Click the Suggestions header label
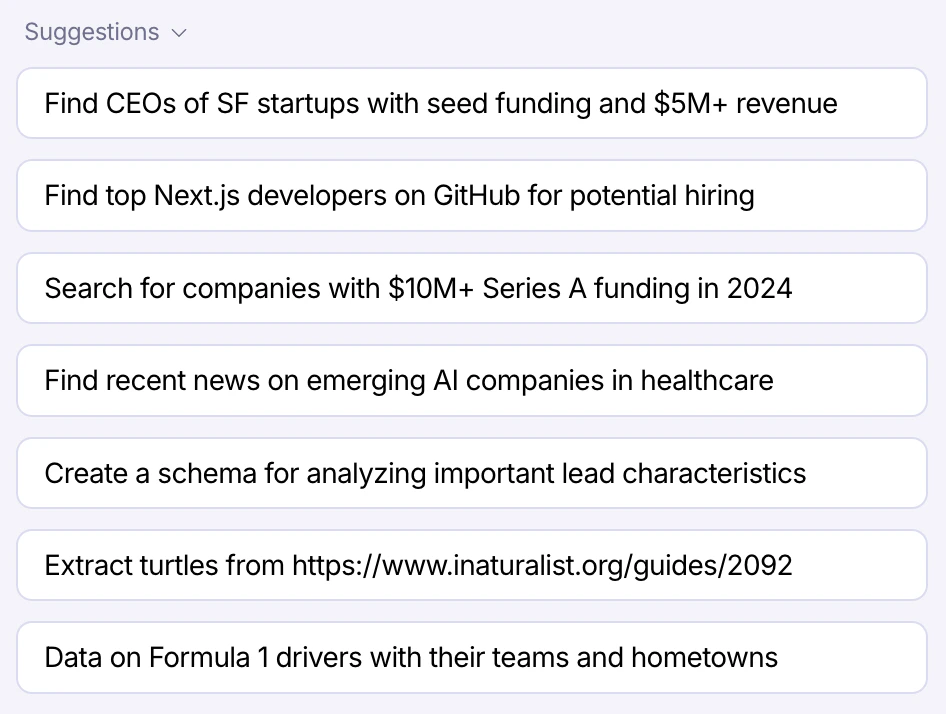Viewport: 946px width, 714px height. coord(92,32)
